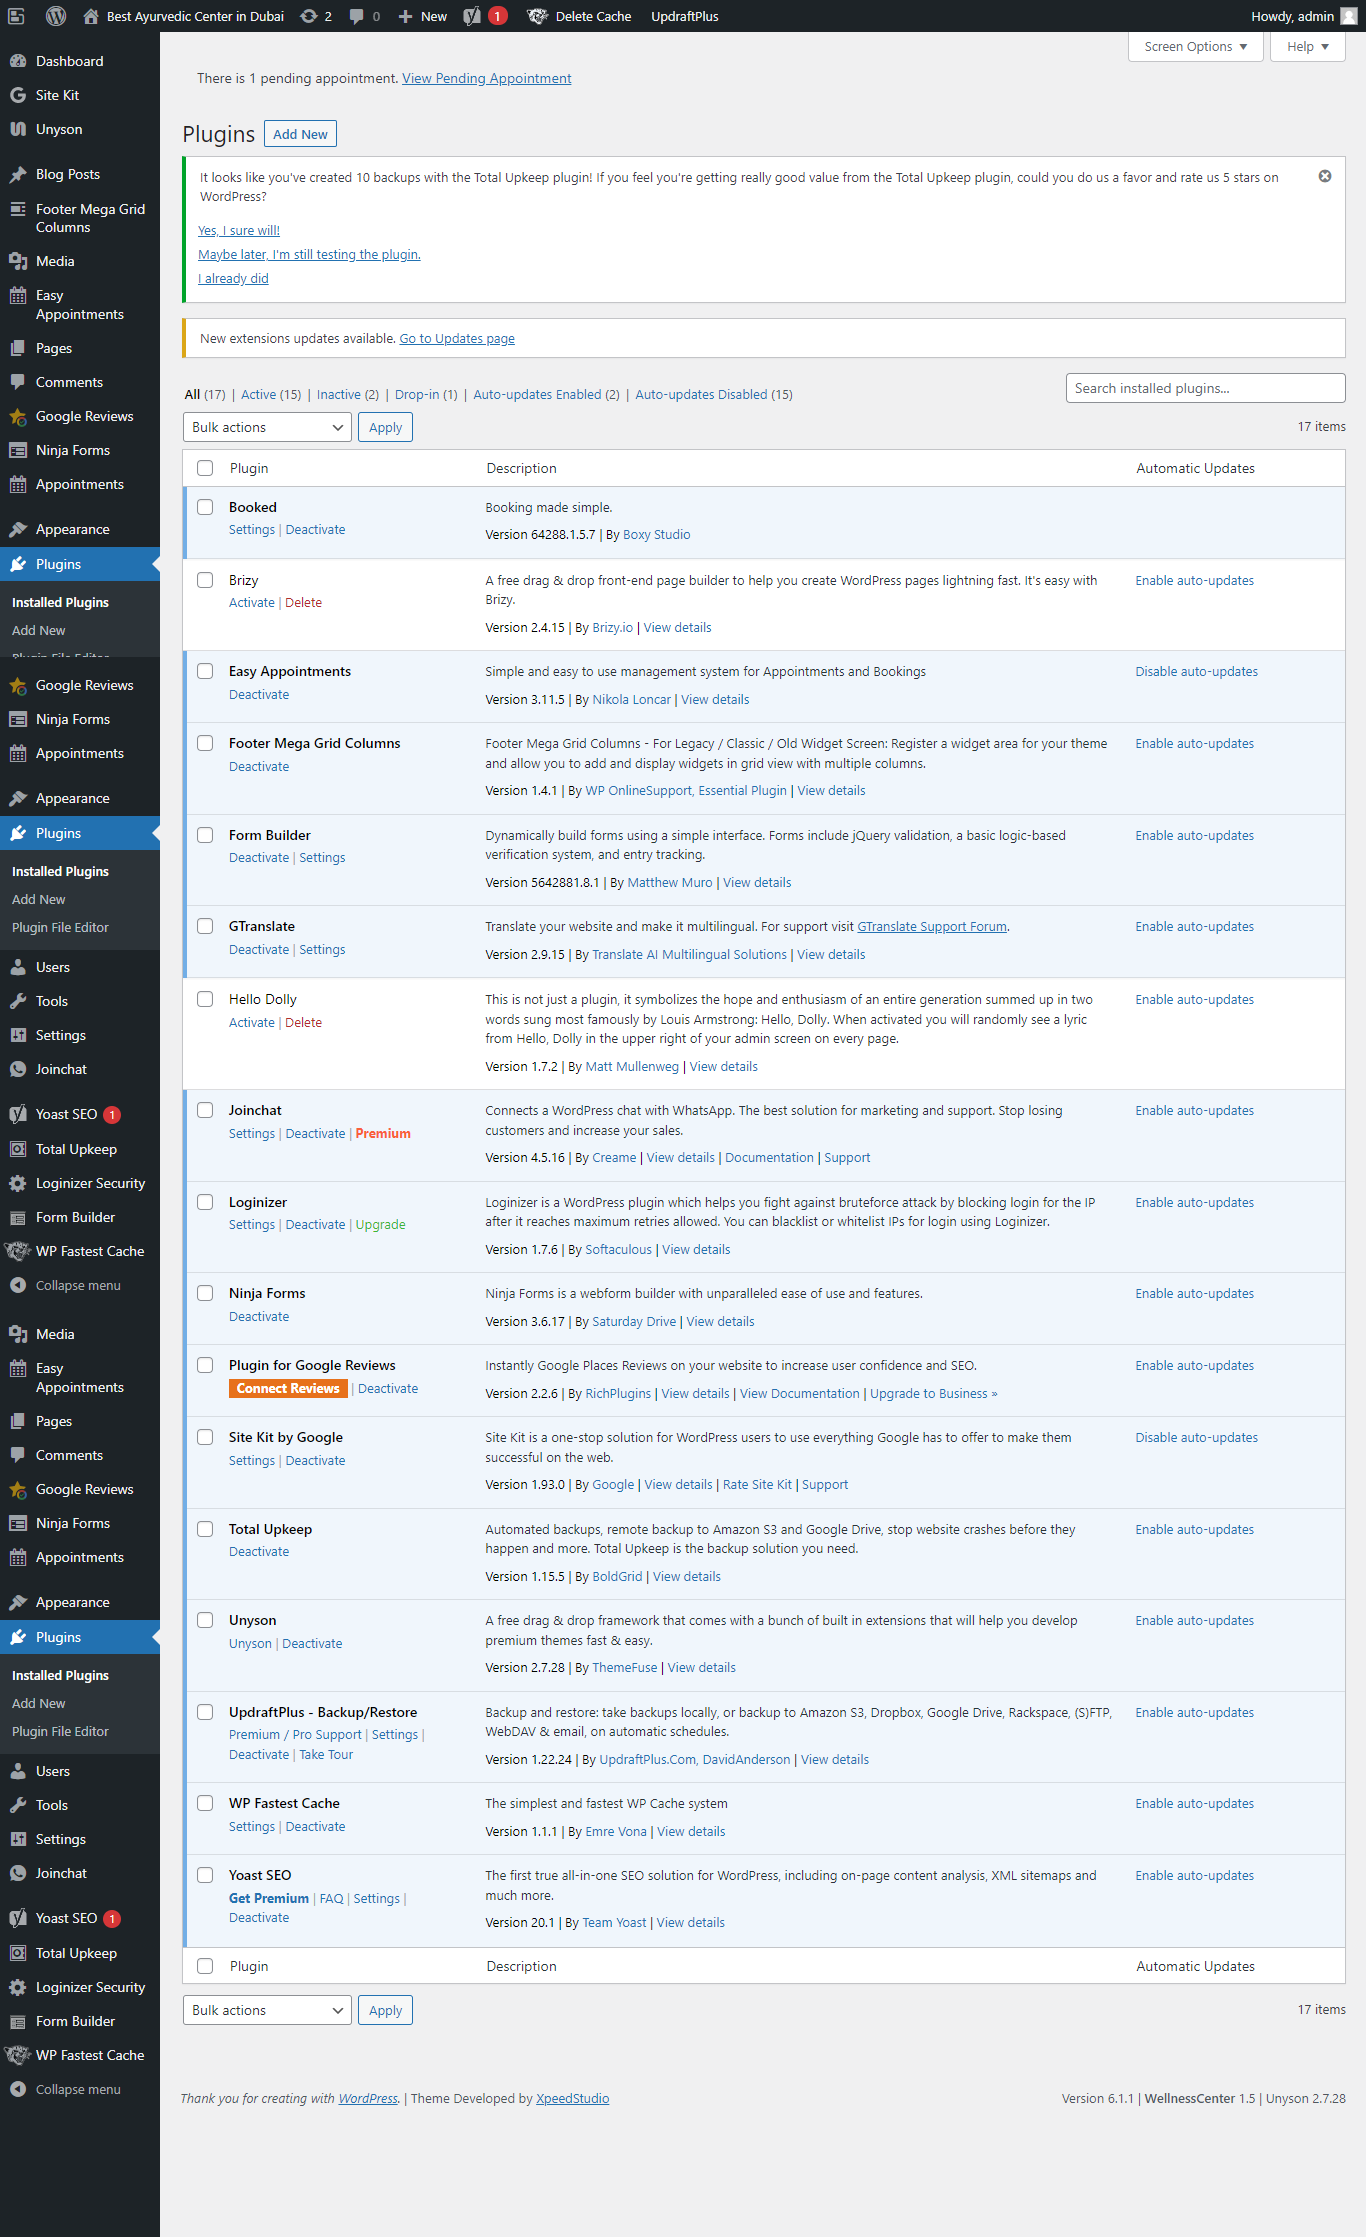
Task: Open the XpeedStudio footer link
Action: click(572, 2099)
